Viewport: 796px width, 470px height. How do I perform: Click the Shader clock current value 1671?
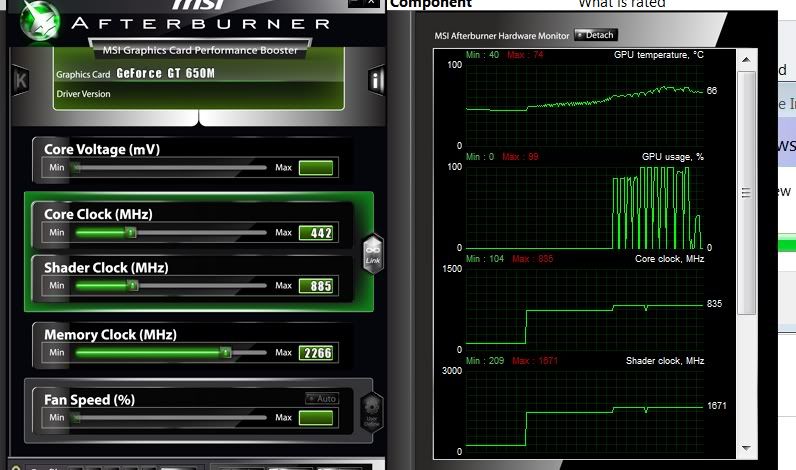[x=717, y=406]
